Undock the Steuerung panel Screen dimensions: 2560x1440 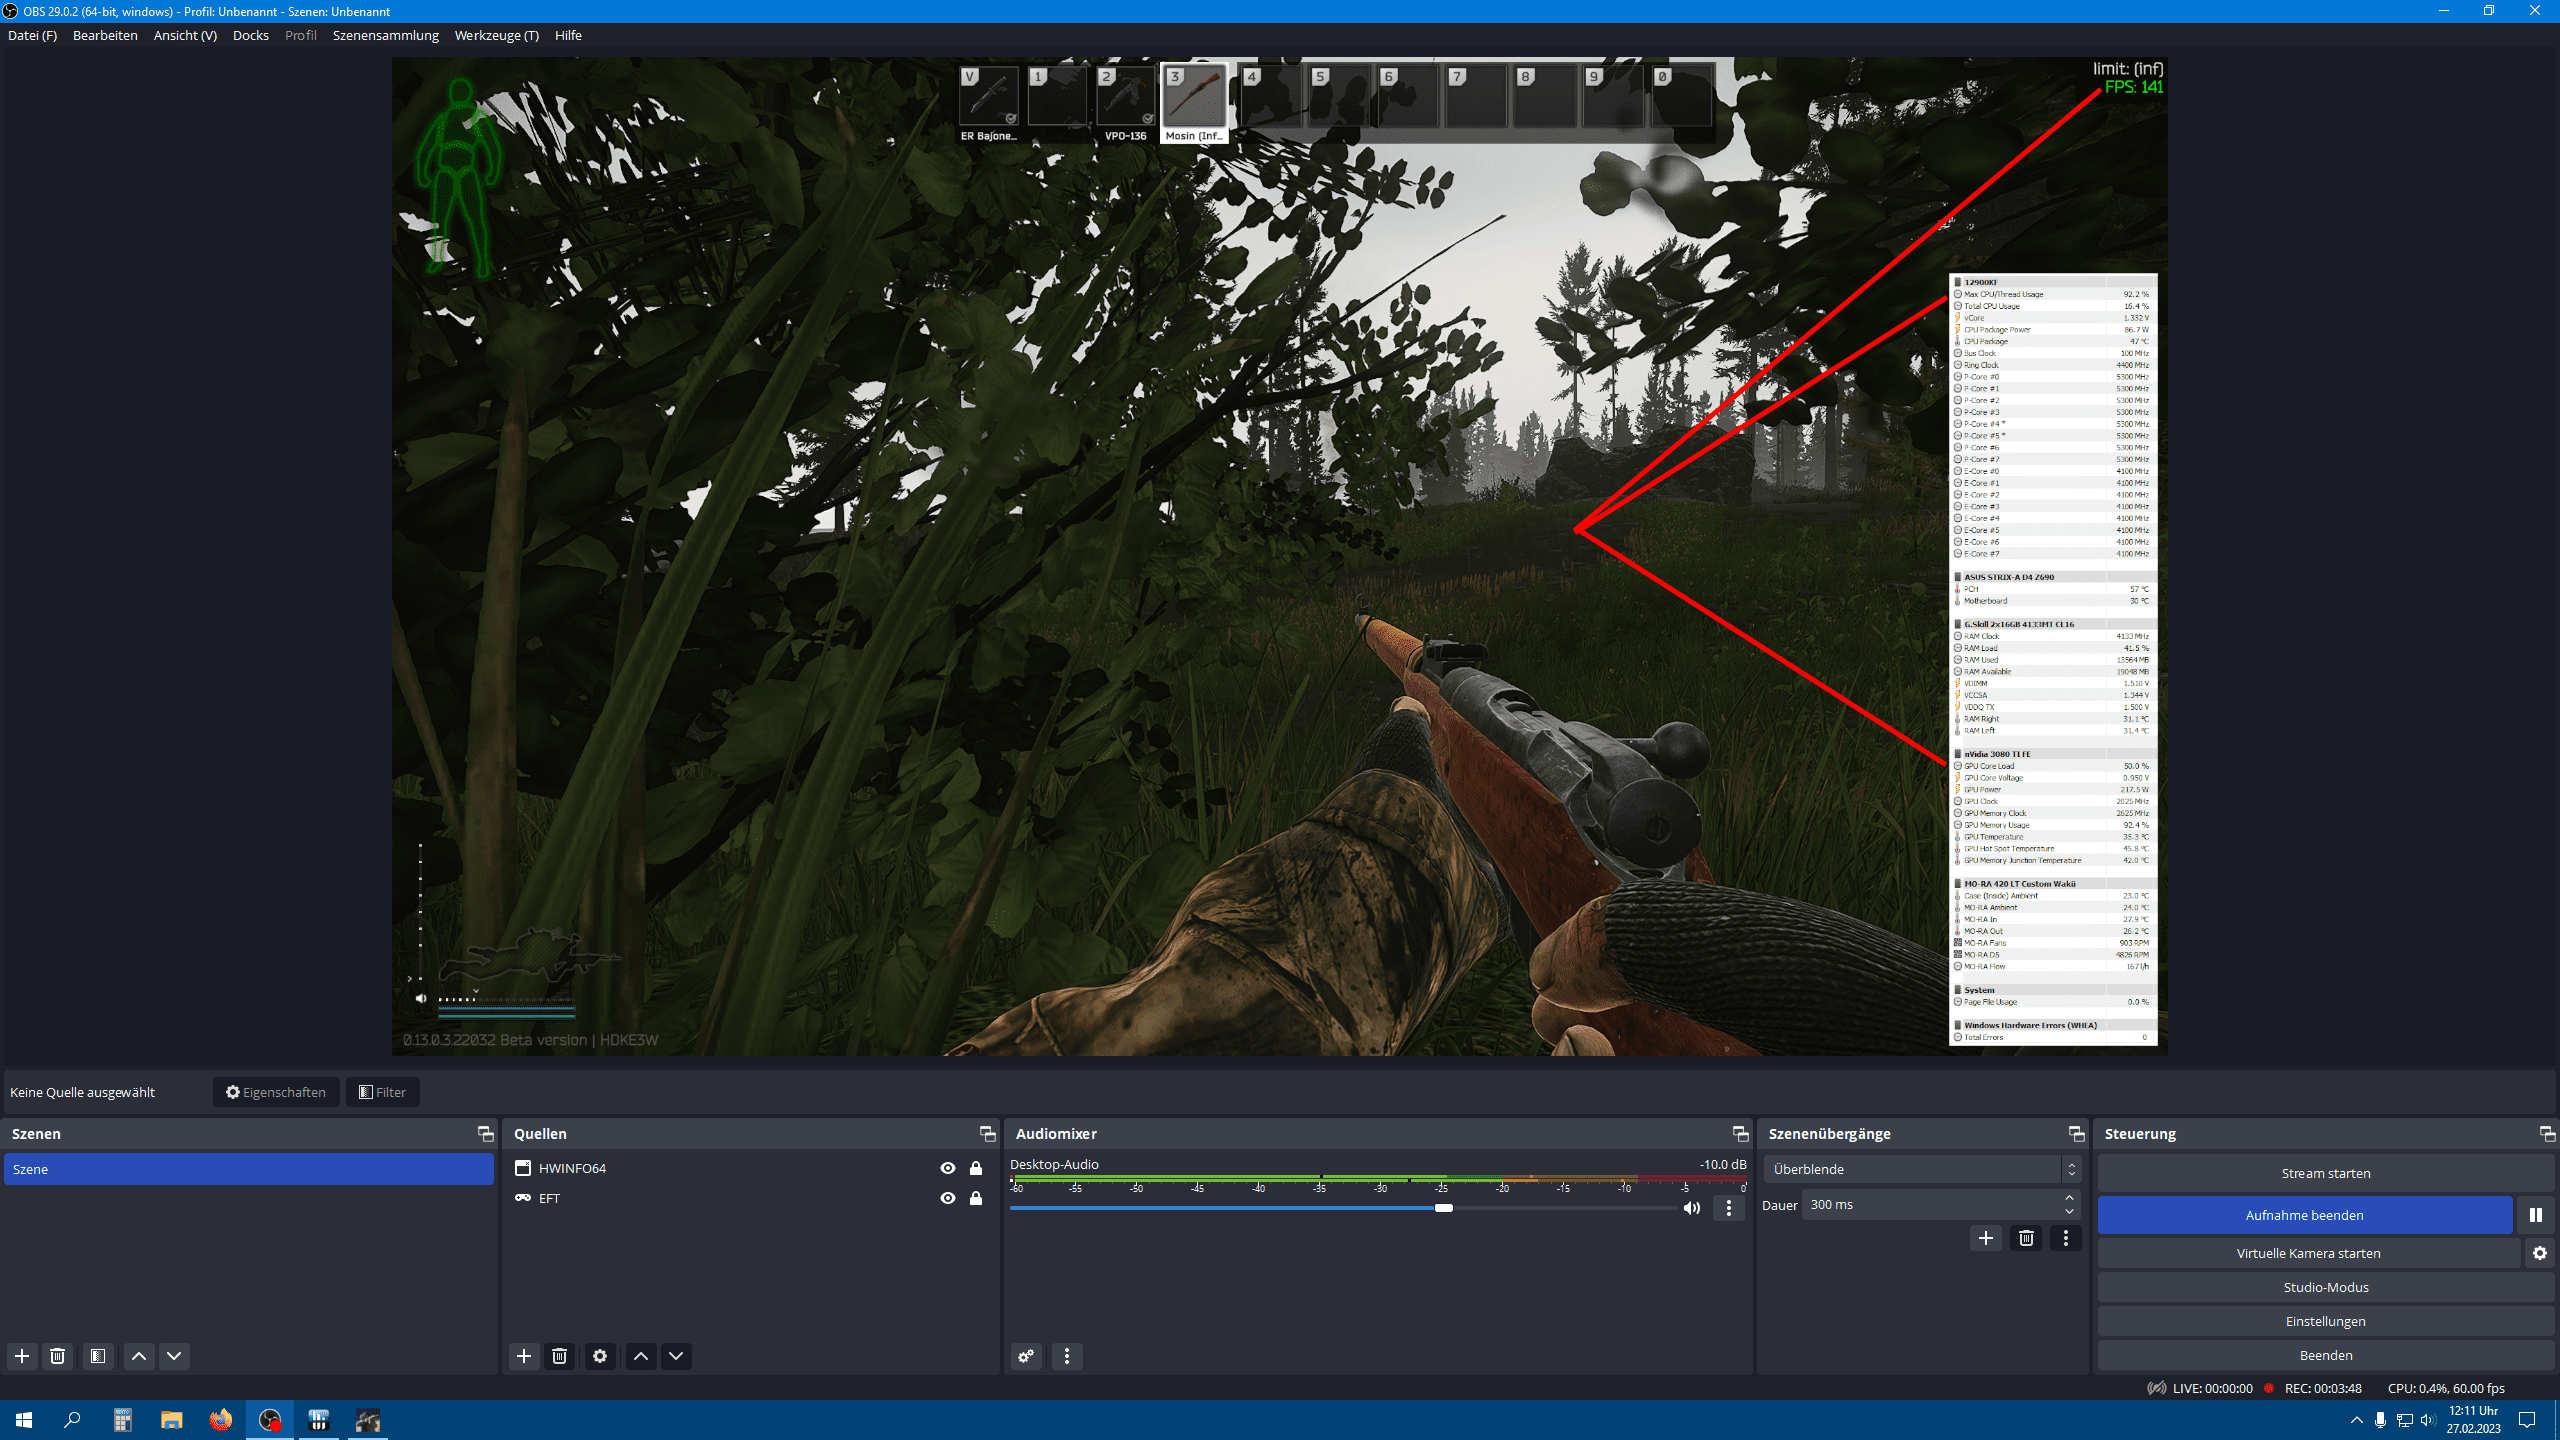pos(2547,1133)
